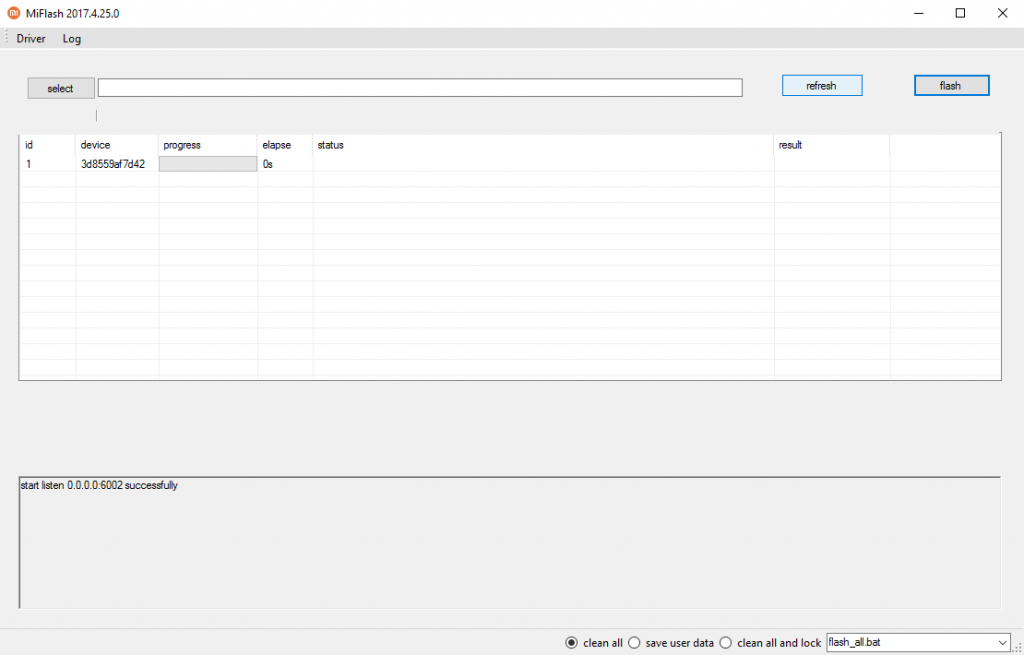Viewport: 1024px width, 655px height.
Task: Click the flash button
Action: pos(951,86)
